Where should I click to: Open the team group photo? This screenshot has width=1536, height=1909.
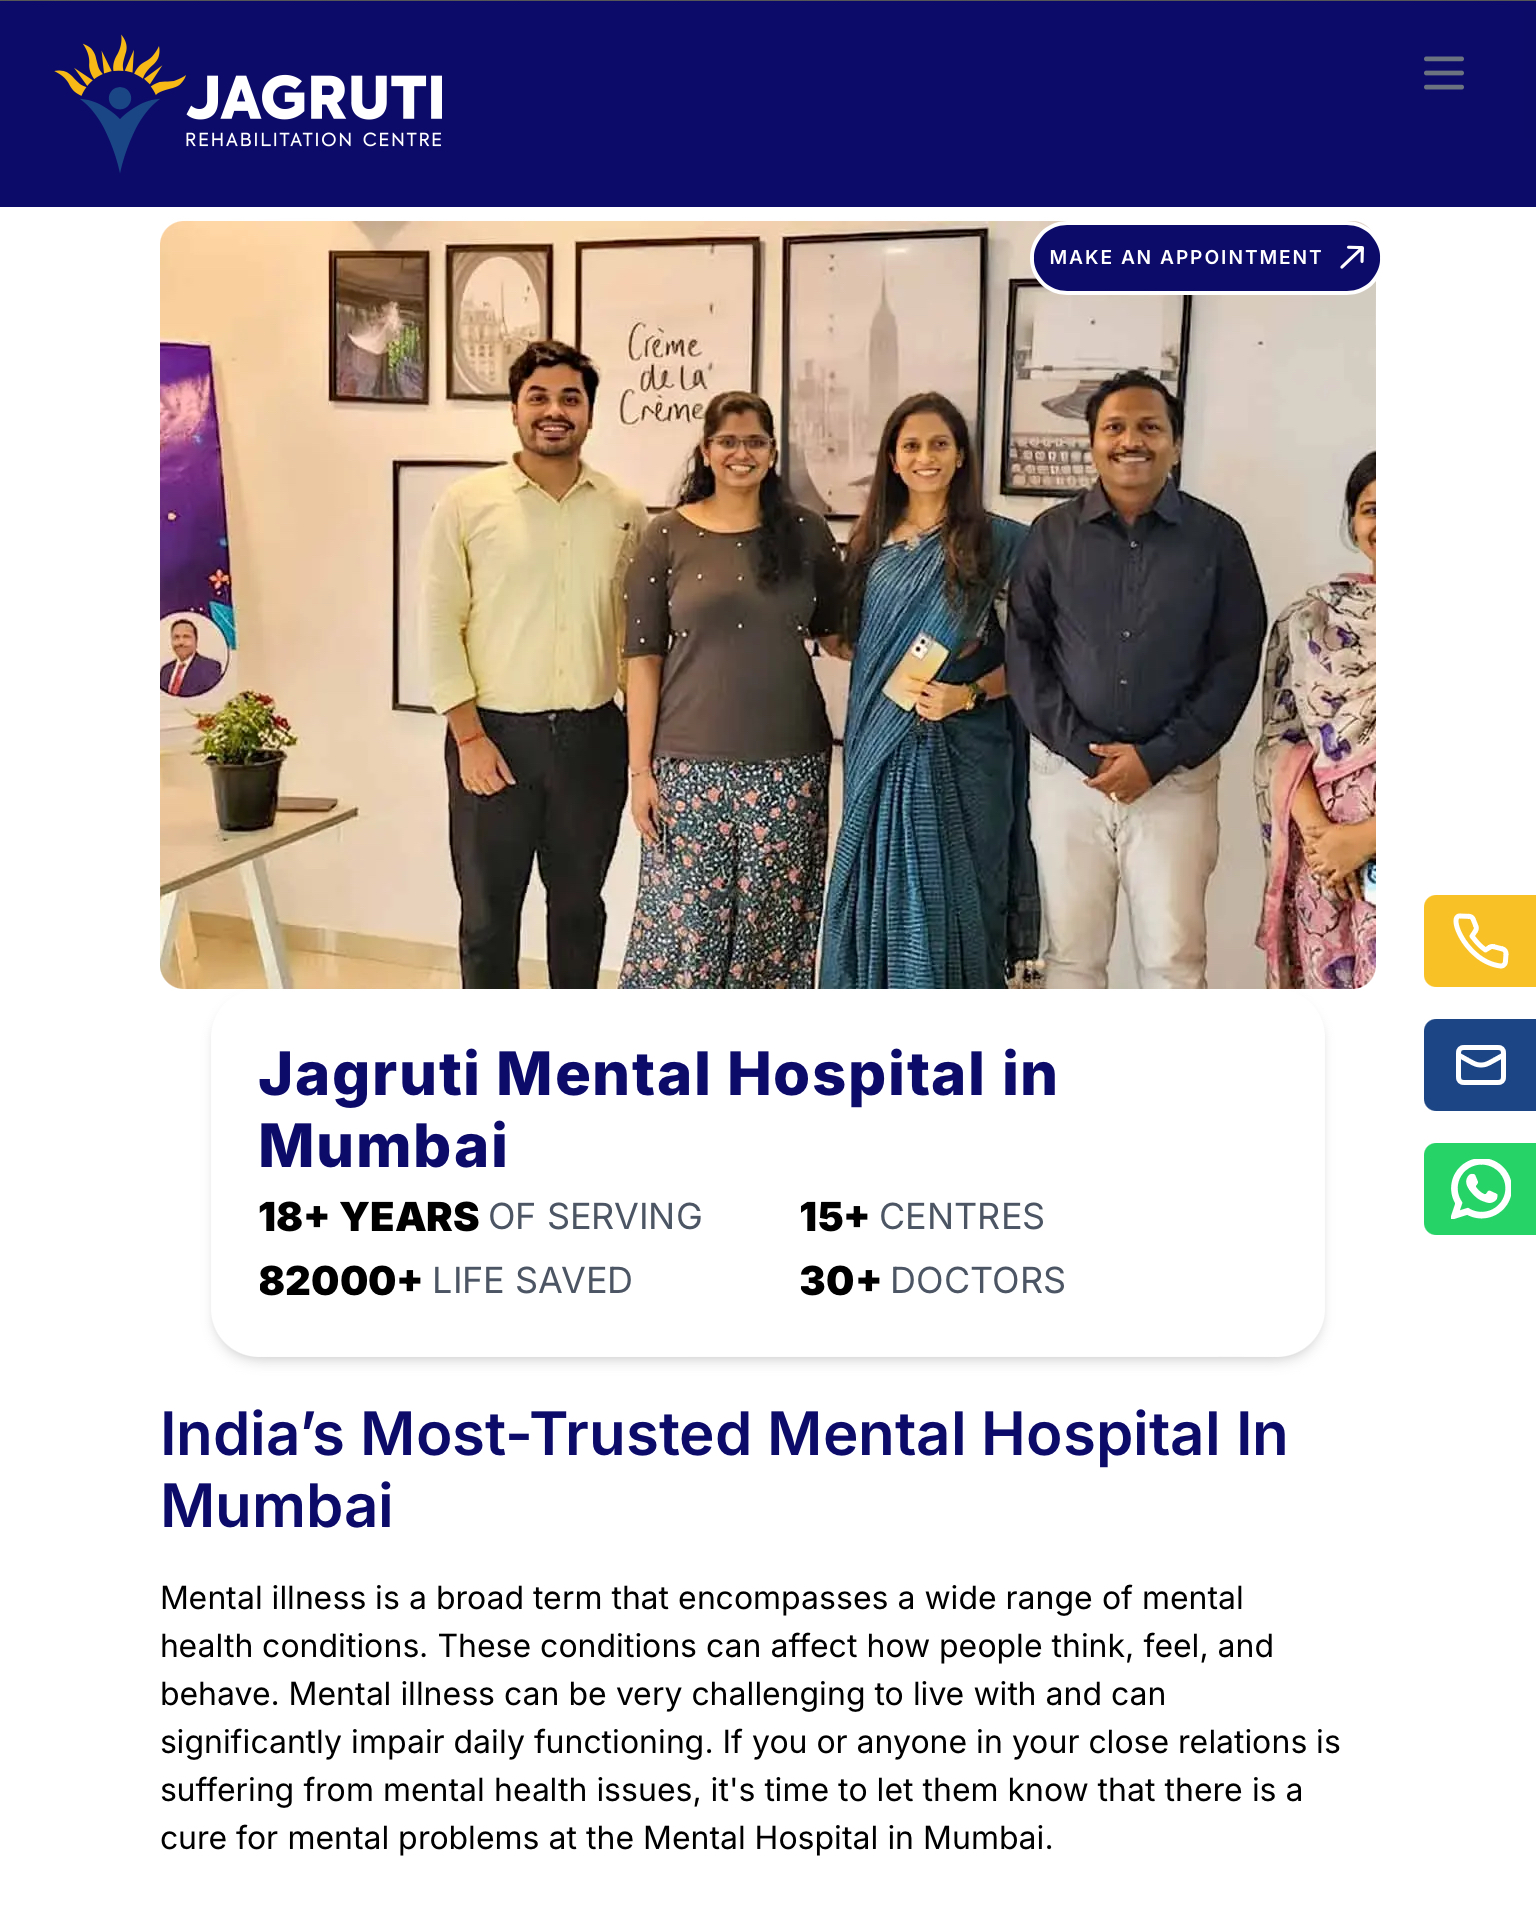[767, 605]
